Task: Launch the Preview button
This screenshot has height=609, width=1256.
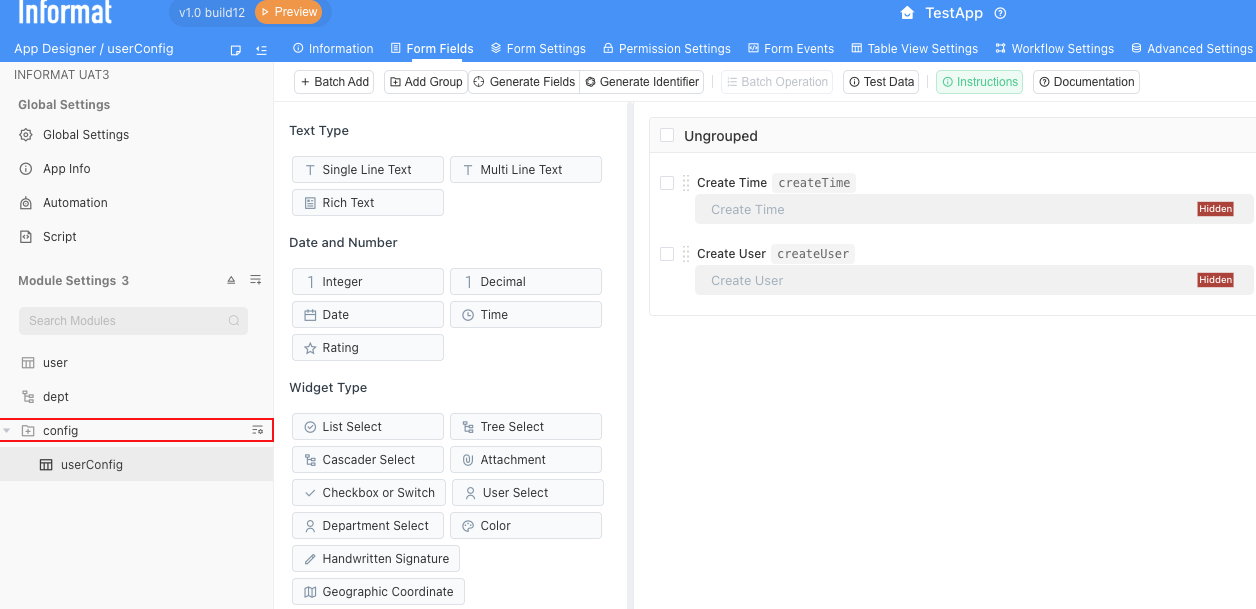Action: (288, 13)
